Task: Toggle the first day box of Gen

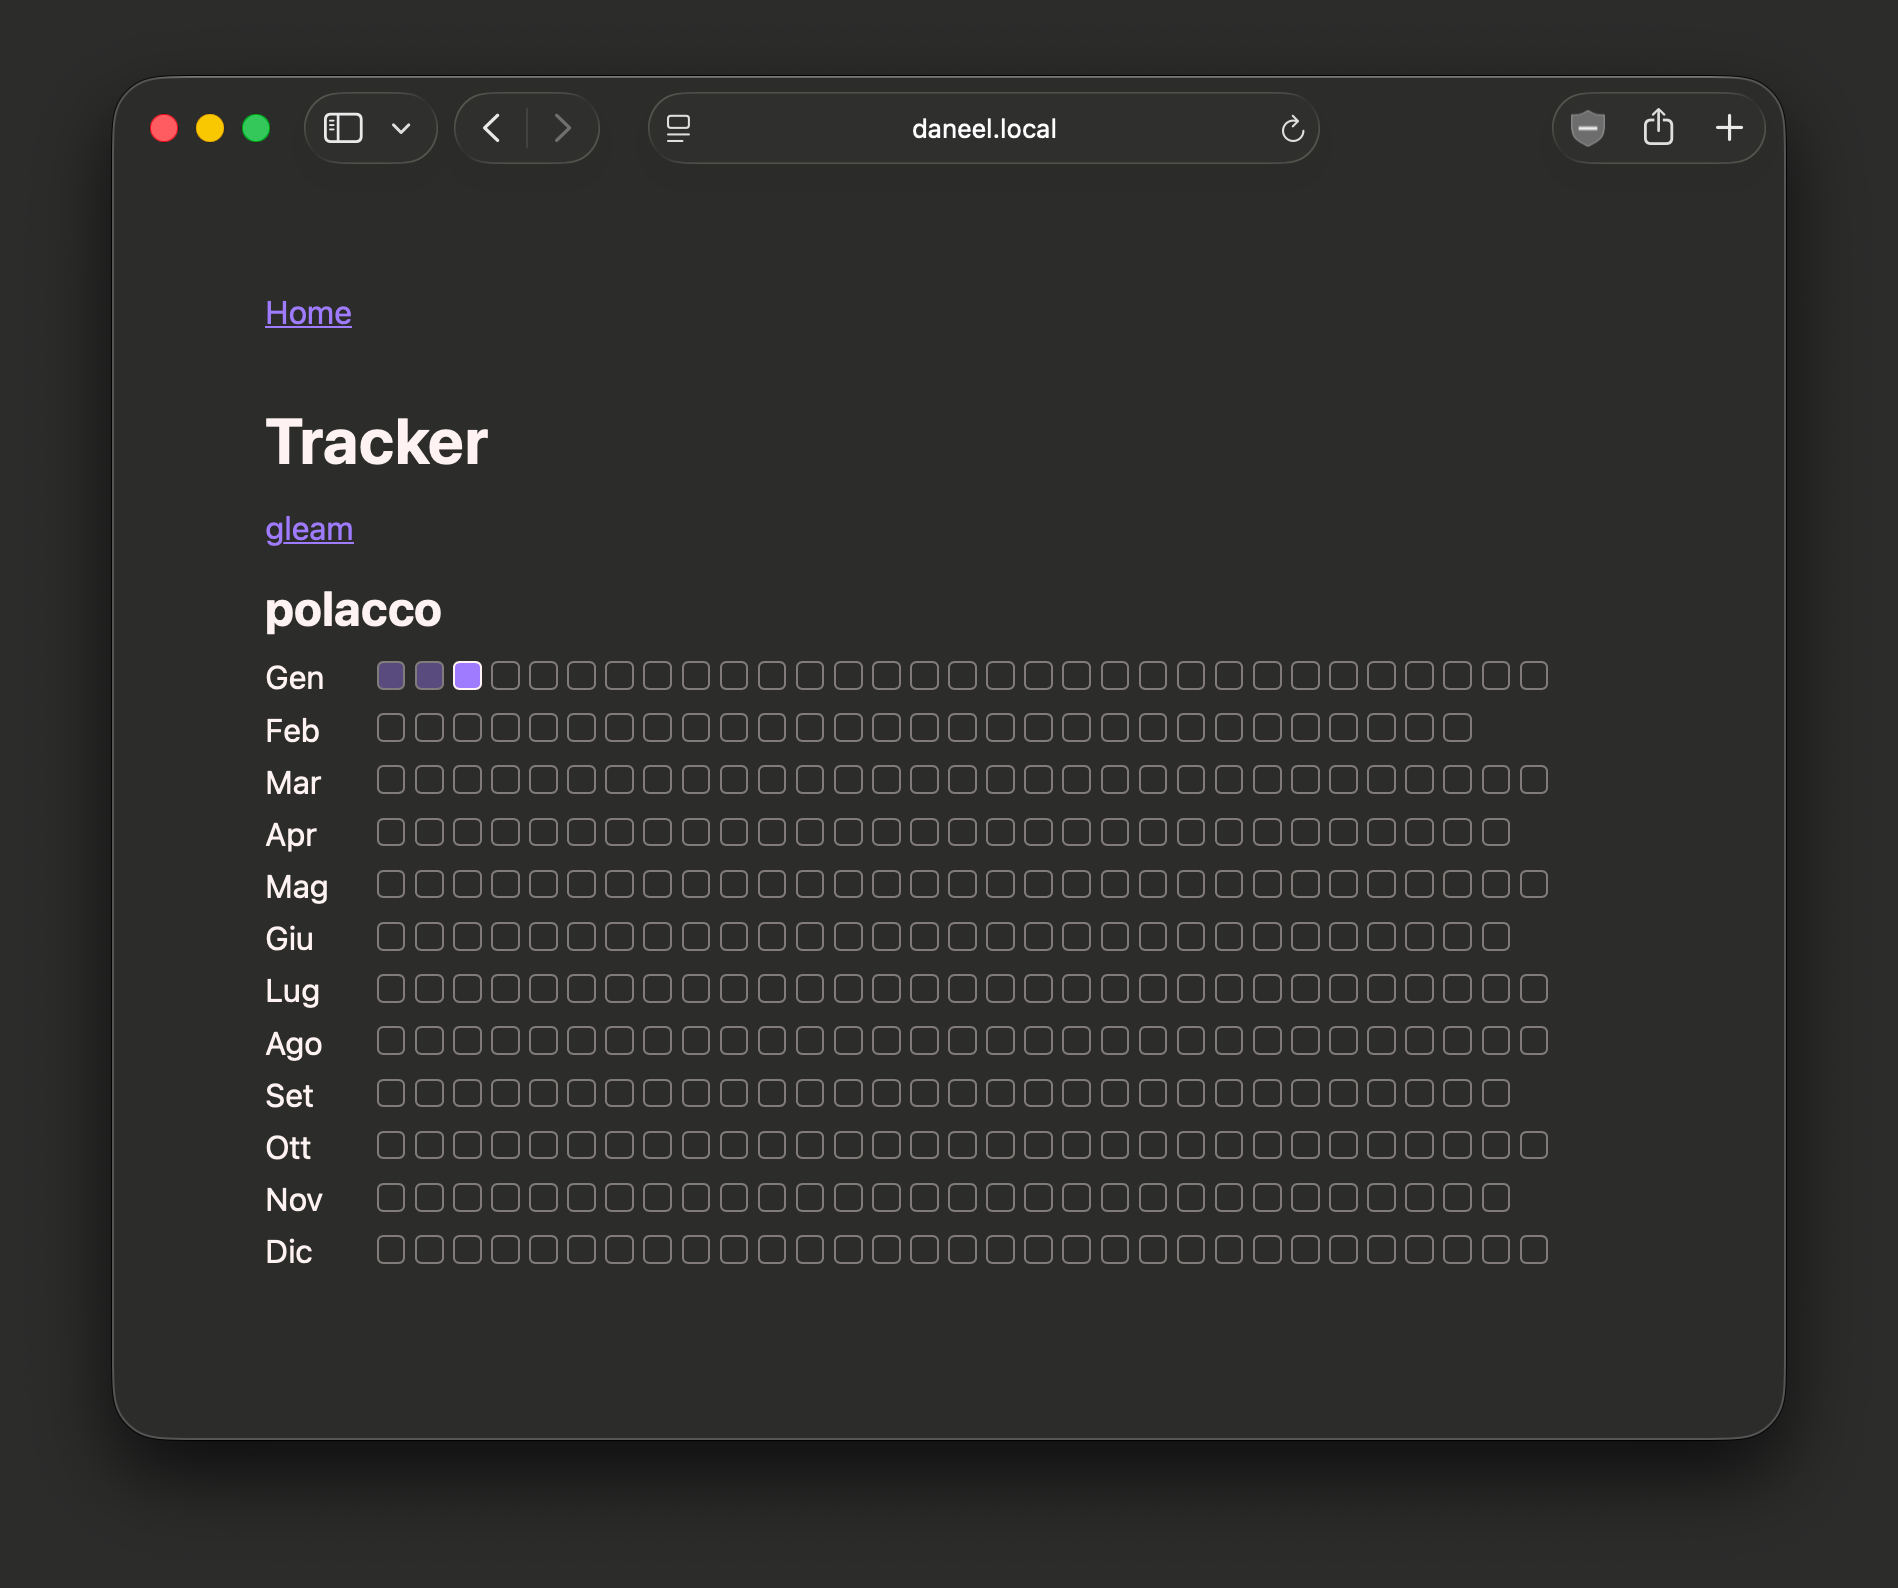Action: pos(391,676)
